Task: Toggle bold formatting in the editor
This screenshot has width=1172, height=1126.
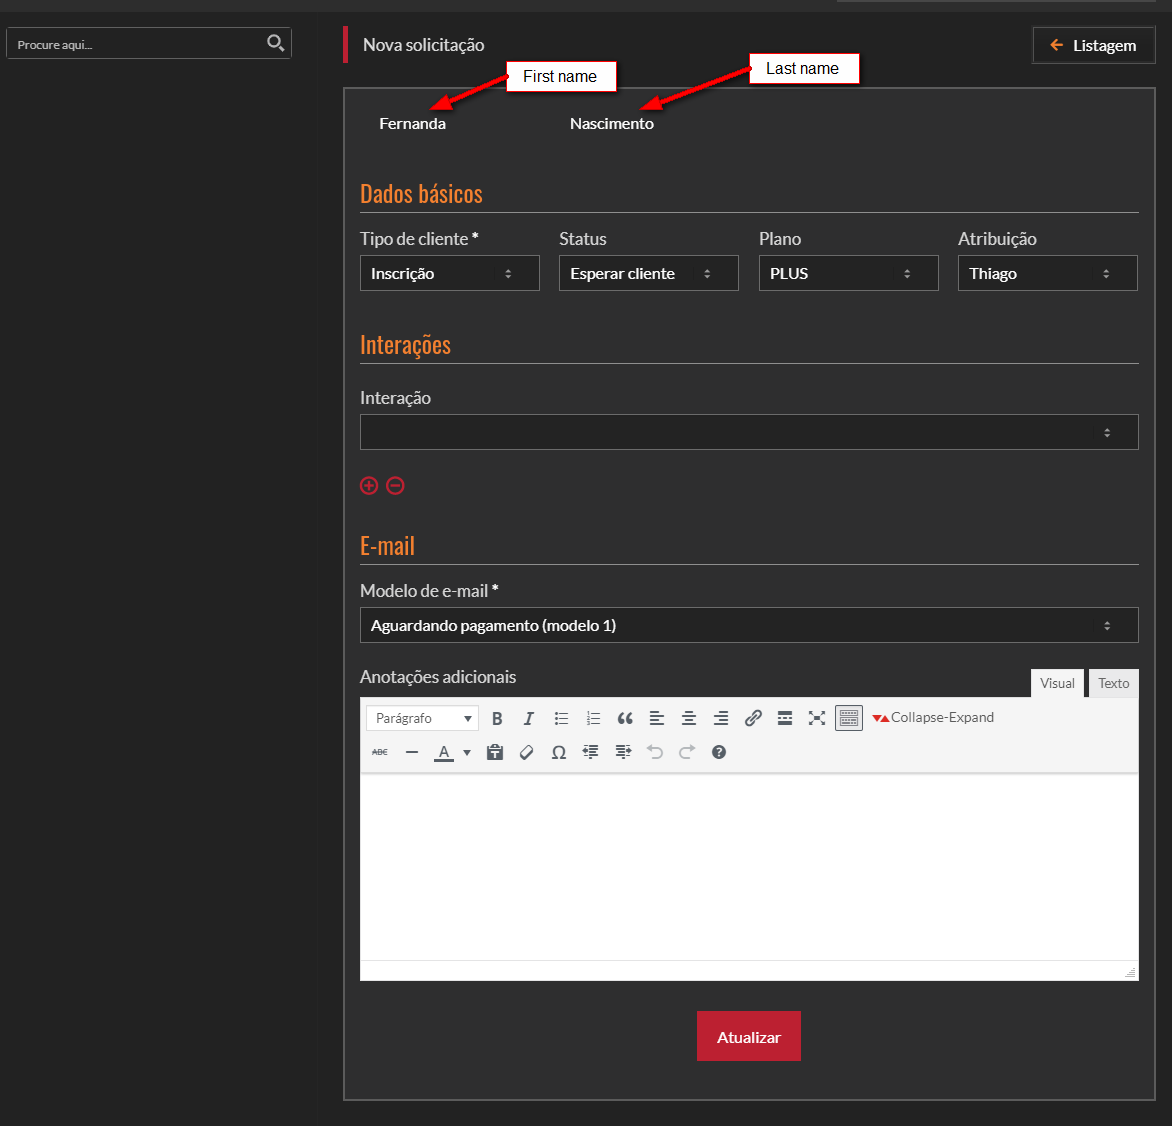Action: [497, 718]
